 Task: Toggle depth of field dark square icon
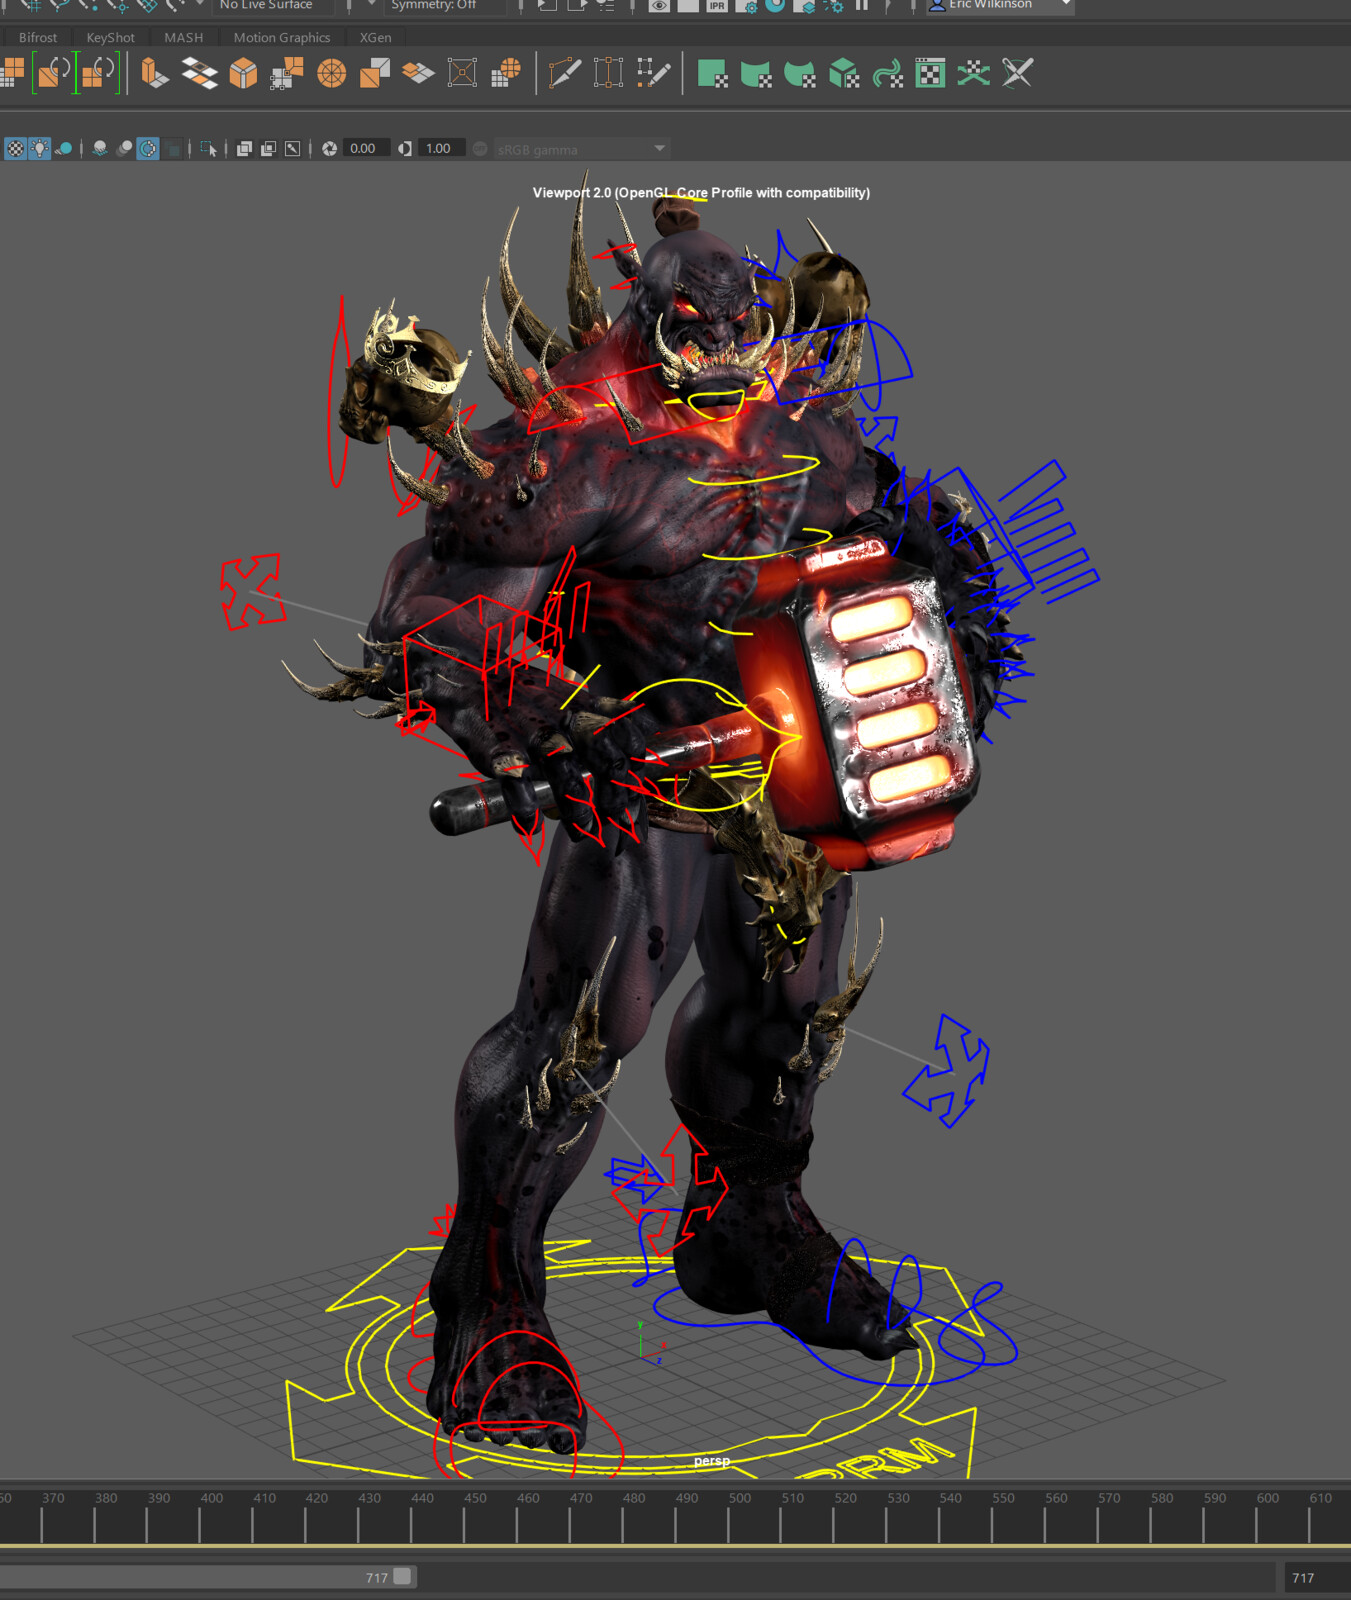pyautogui.click(x=174, y=149)
